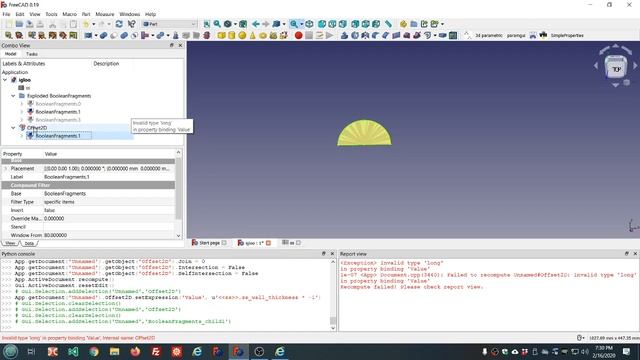Click the Extrude tool icon
The height and width of the screenshot is (360, 640).
(x=344, y=36)
